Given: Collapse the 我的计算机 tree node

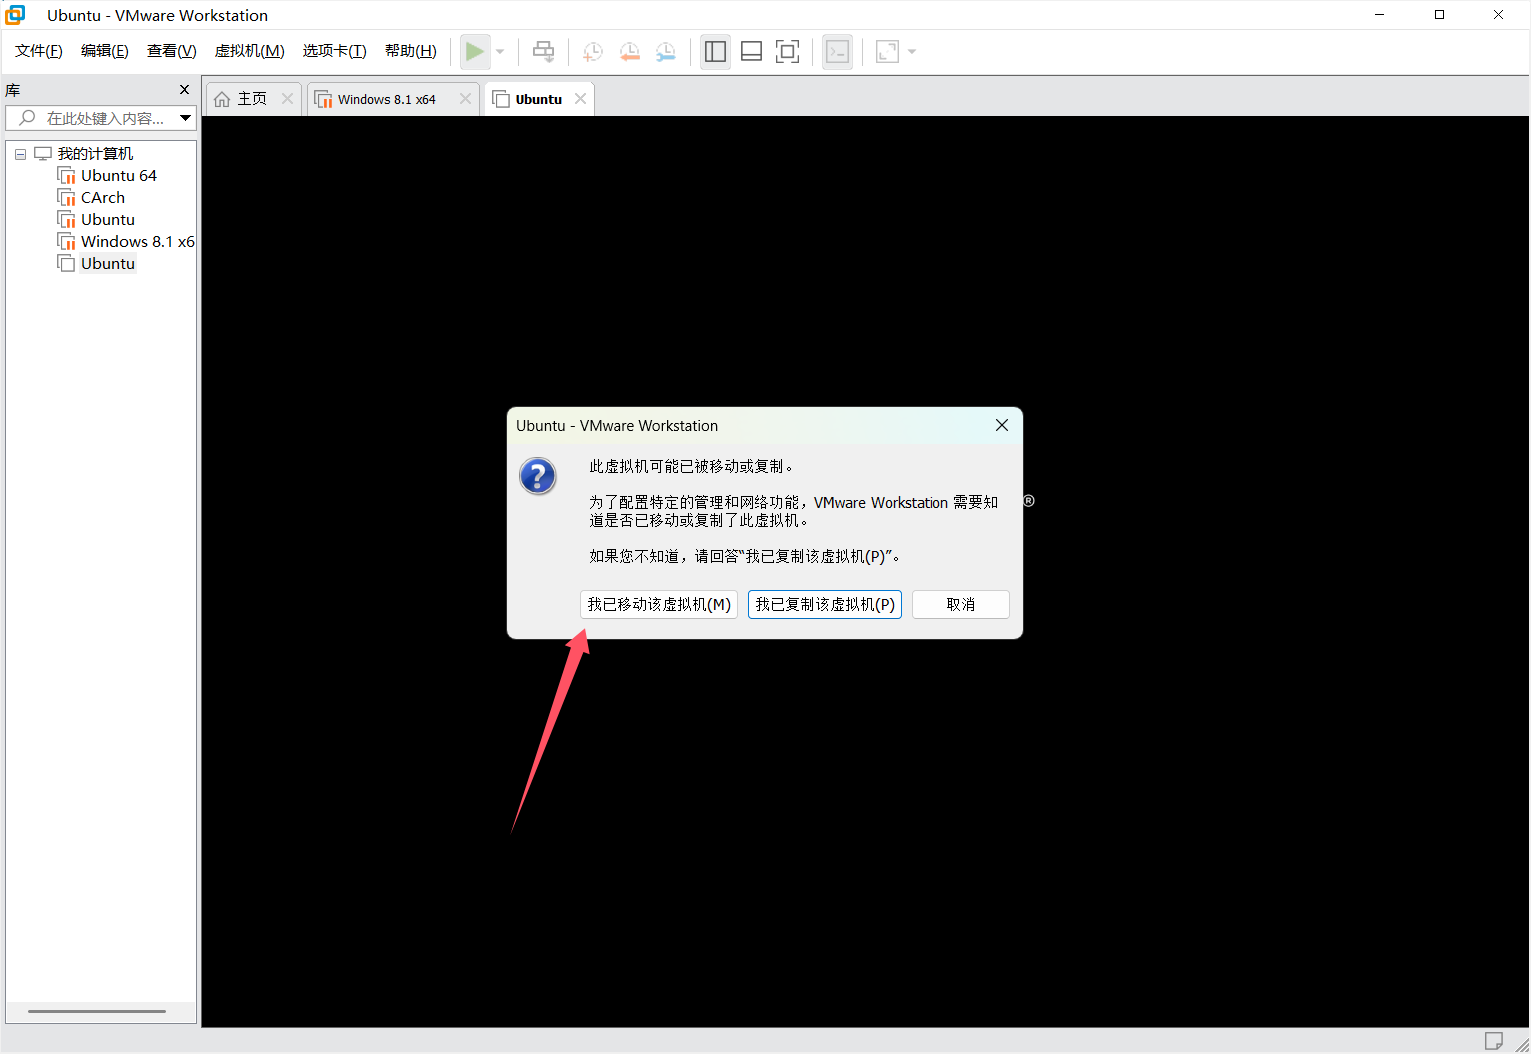Looking at the screenshot, I should pos(20,154).
